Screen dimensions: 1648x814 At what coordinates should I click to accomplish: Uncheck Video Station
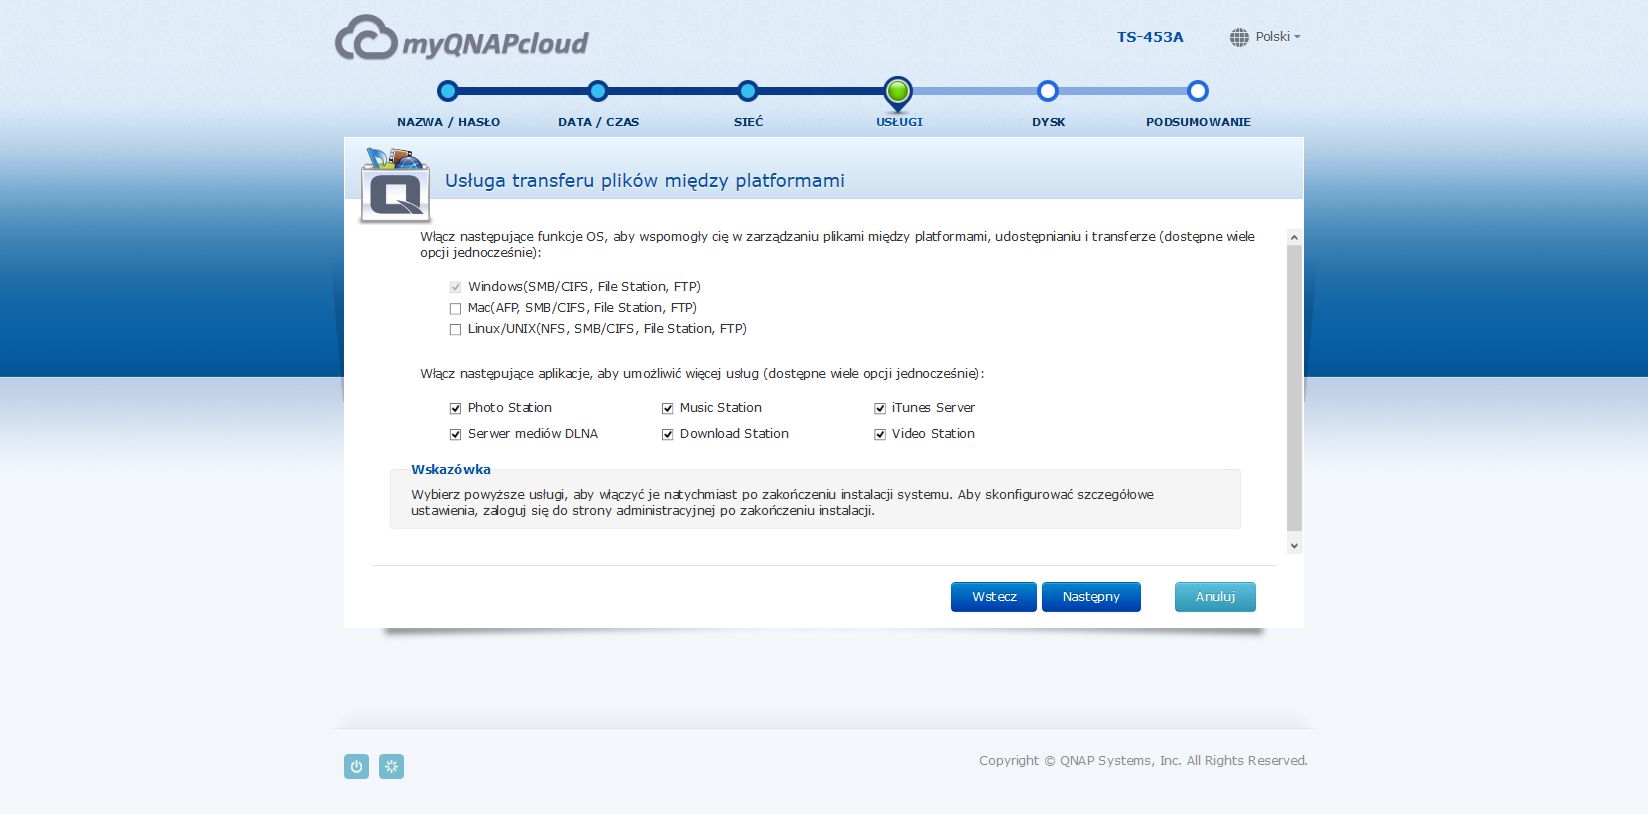coord(880,434)
